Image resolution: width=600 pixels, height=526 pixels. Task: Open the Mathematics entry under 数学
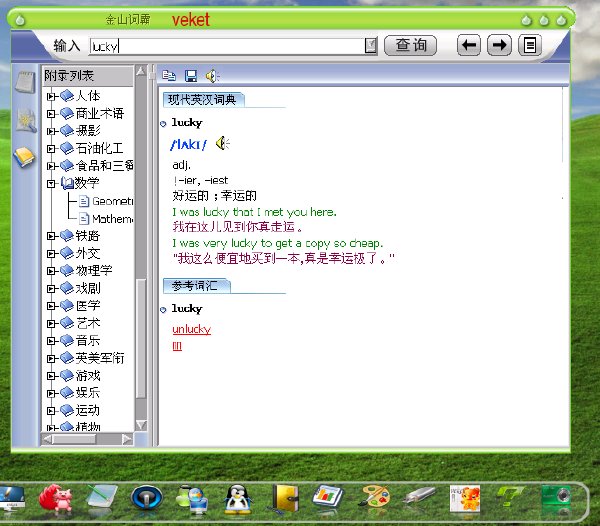pyautogui.click(x=106, y=219)
